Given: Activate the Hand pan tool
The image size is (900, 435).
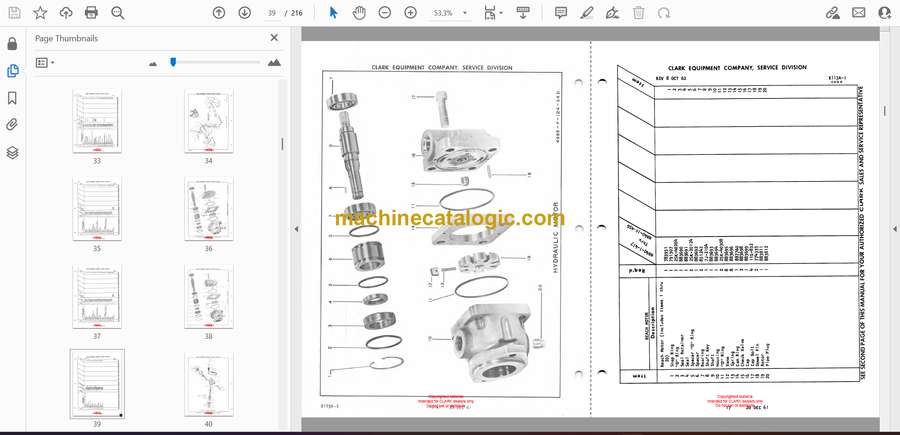Looking at the screenshot, I should coord(359,13).
